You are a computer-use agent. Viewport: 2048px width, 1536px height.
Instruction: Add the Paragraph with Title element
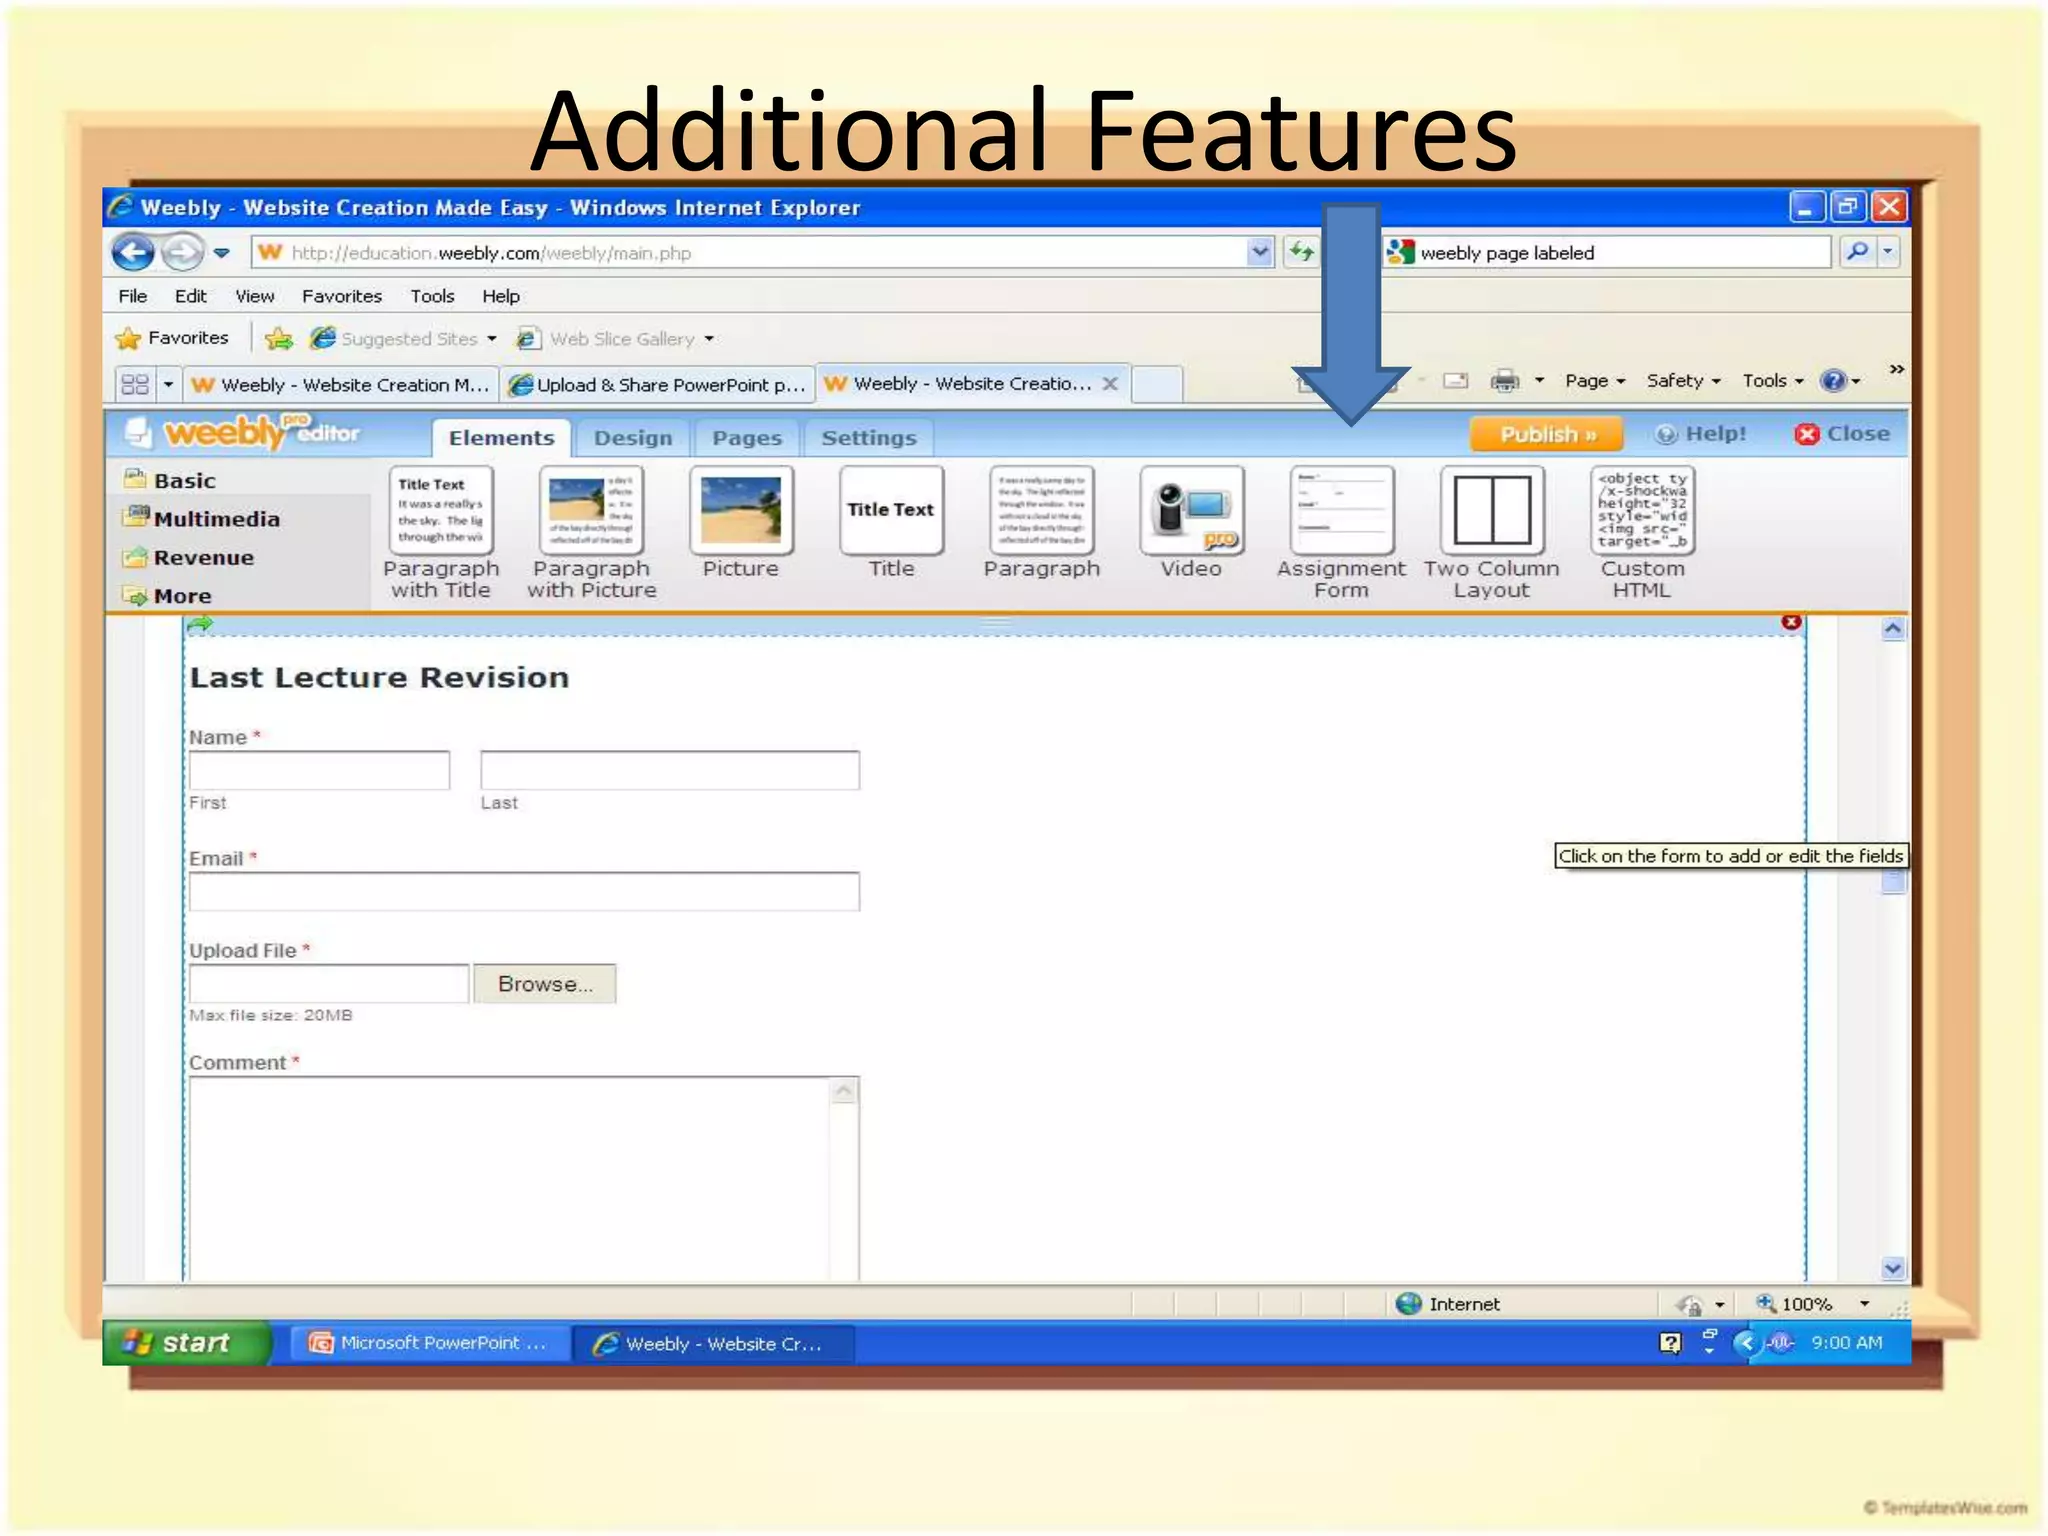click(x=441, y=533)
